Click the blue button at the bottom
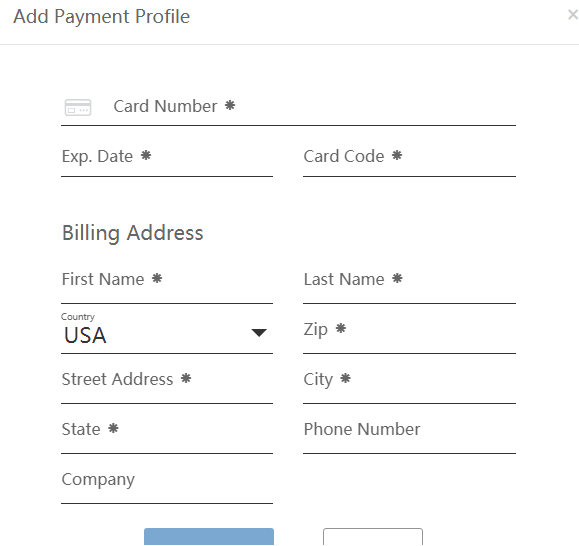 (209, 537)
